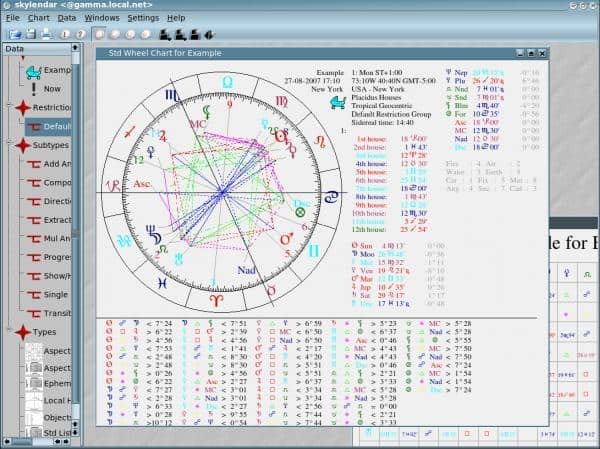Select the Transit subtype entry
The width and height of the screenshot is (600, 449).
(x=49, y=313)
